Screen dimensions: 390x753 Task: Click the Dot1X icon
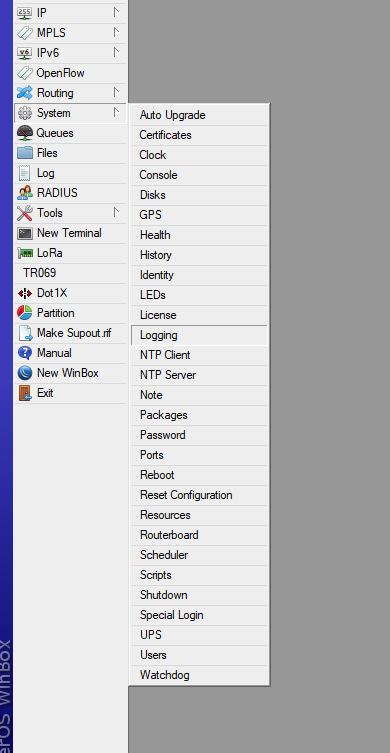click(24, 293)
